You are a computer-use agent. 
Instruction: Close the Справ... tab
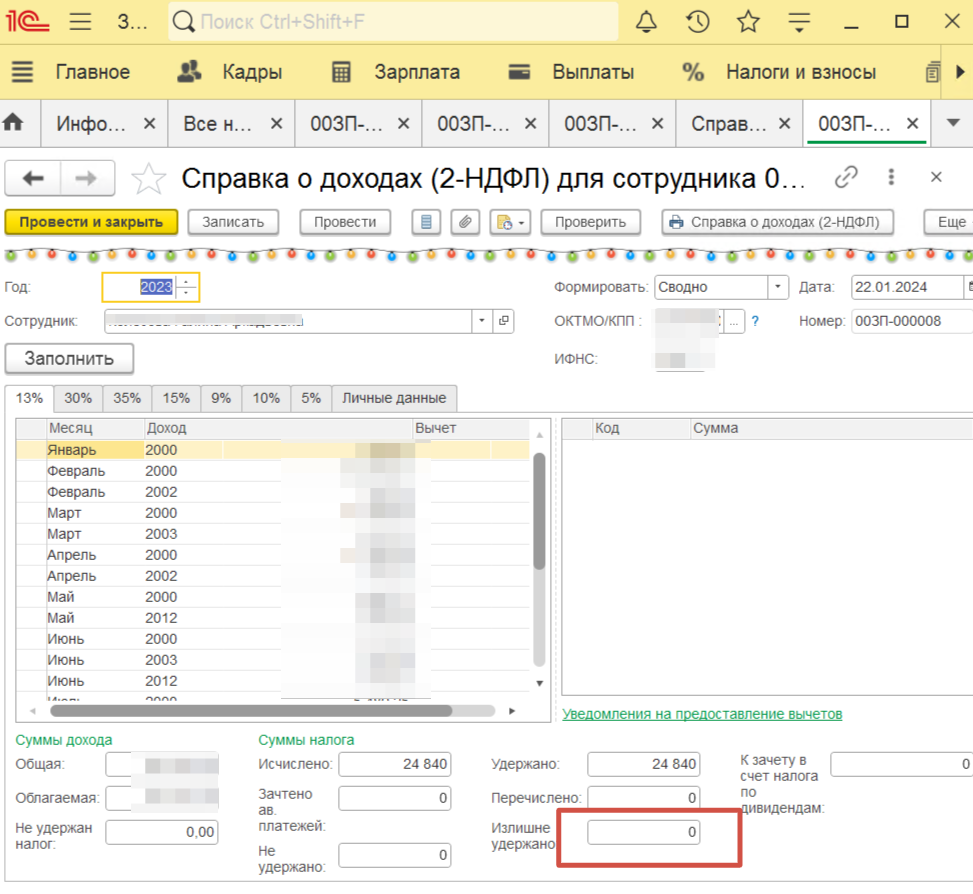pos(784,123)
